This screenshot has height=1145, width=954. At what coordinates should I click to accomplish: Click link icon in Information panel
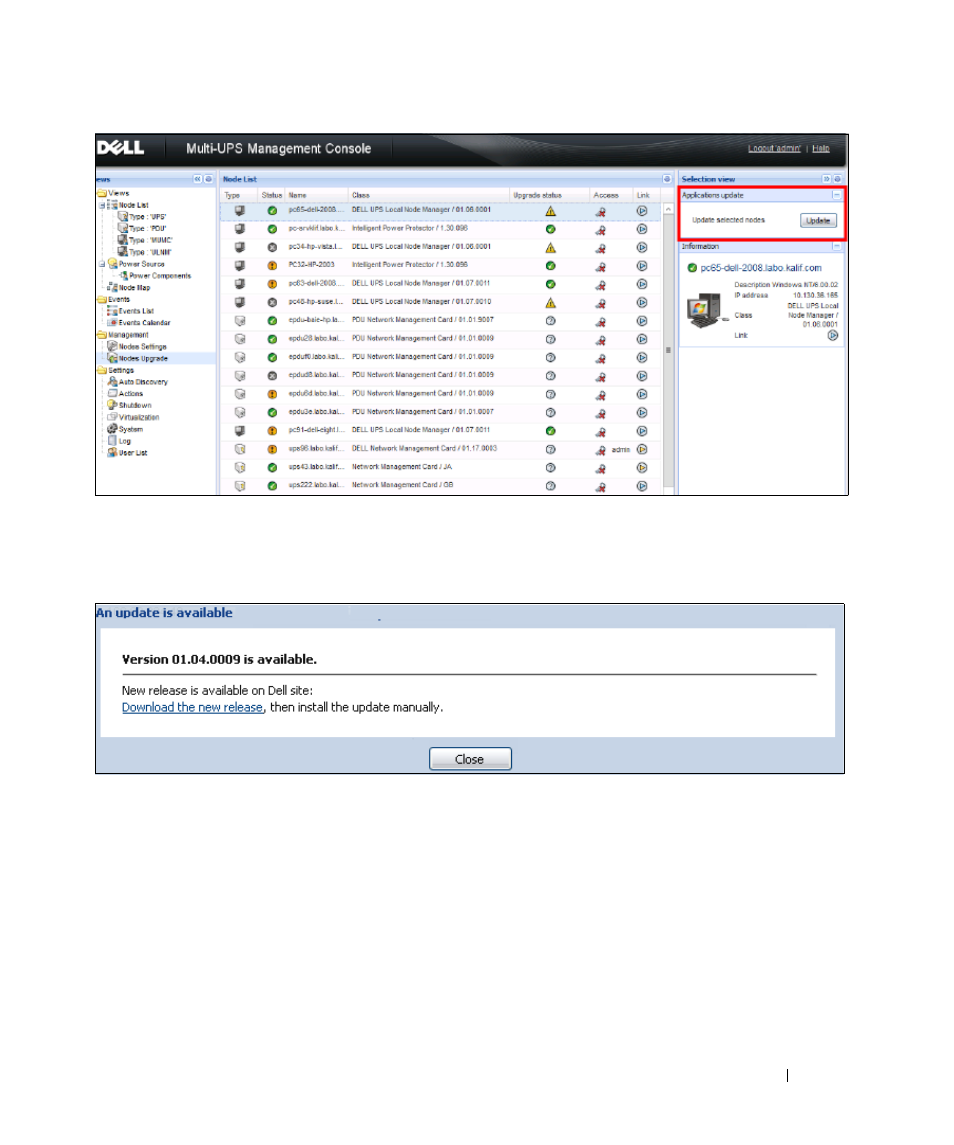(833, 335)
